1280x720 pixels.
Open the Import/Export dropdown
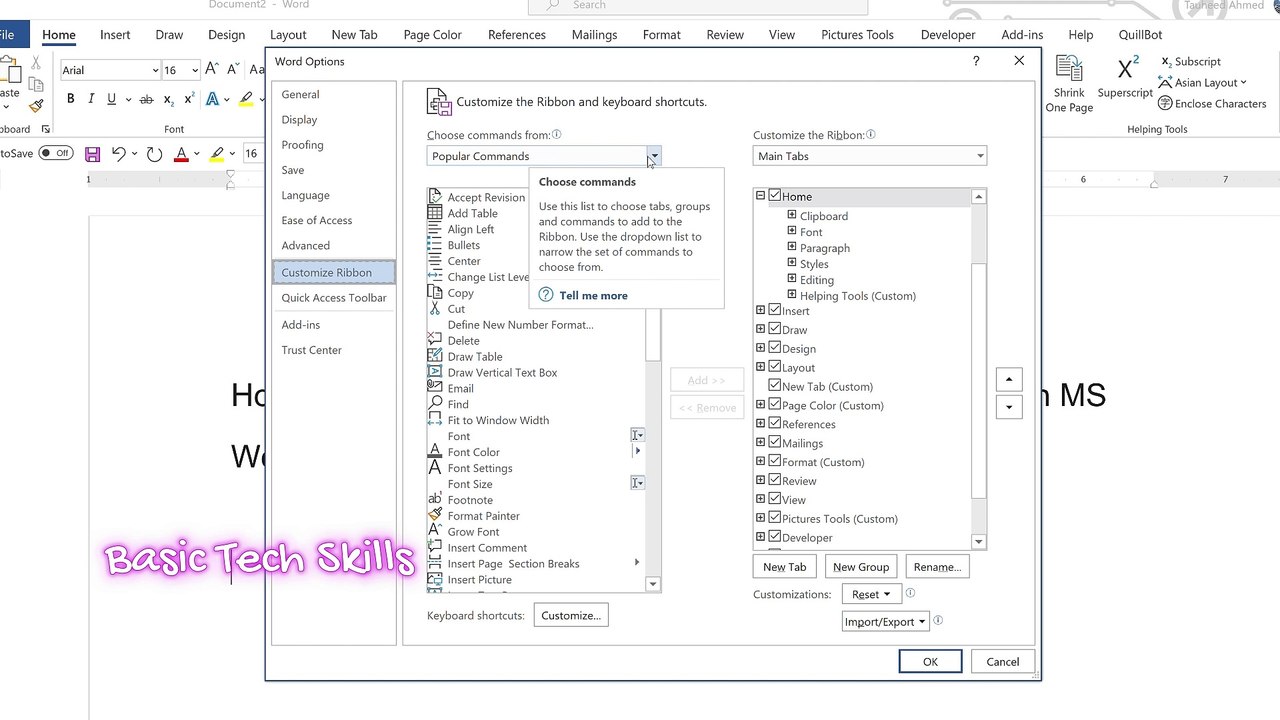(885, 622)
